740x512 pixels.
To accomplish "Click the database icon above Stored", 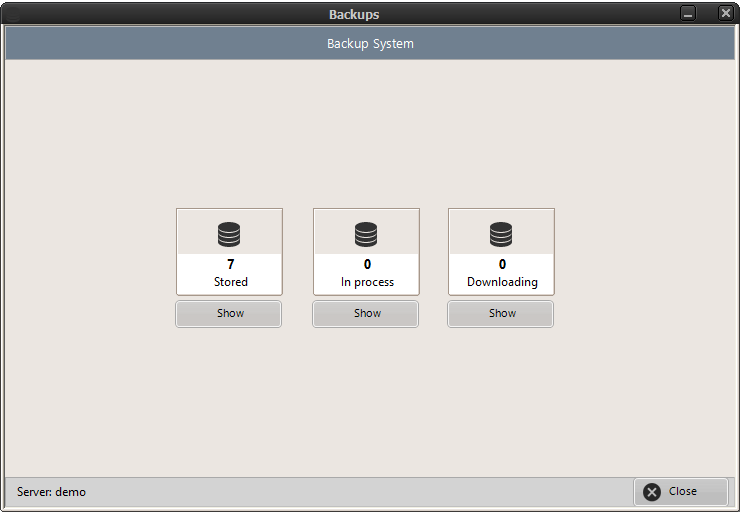I will pyautogui.click(x=229, y=235).
